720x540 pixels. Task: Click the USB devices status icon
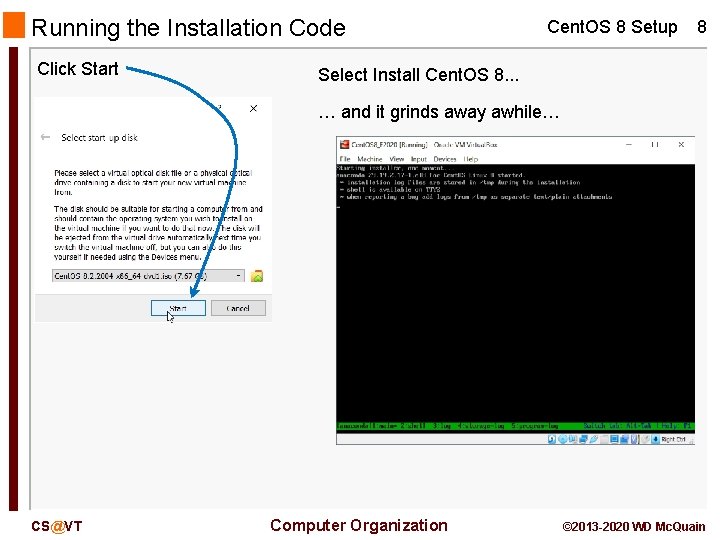(594, 439)
